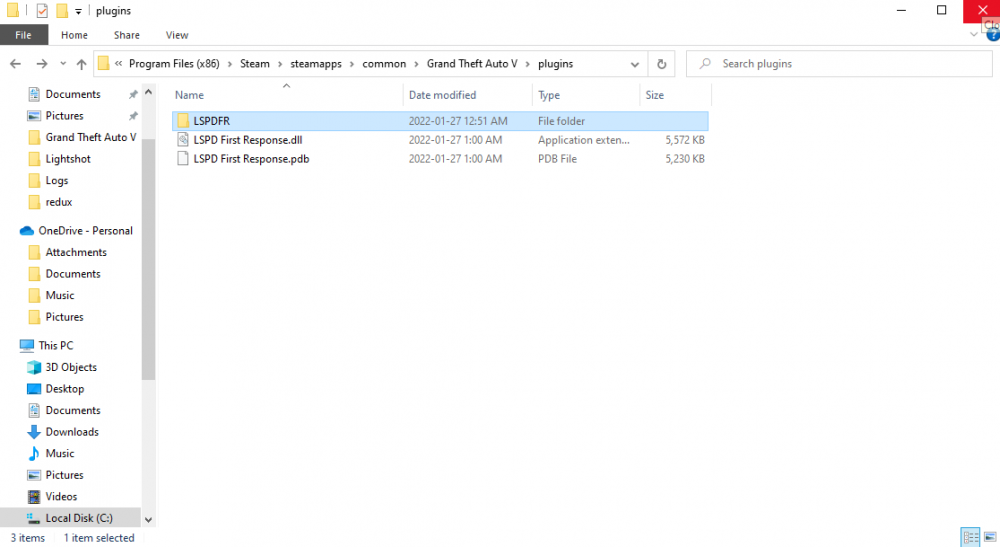Image resolution: width=1000 pixels, height=547 pixels.
Task: Go up one folder level
Action: 81,64
